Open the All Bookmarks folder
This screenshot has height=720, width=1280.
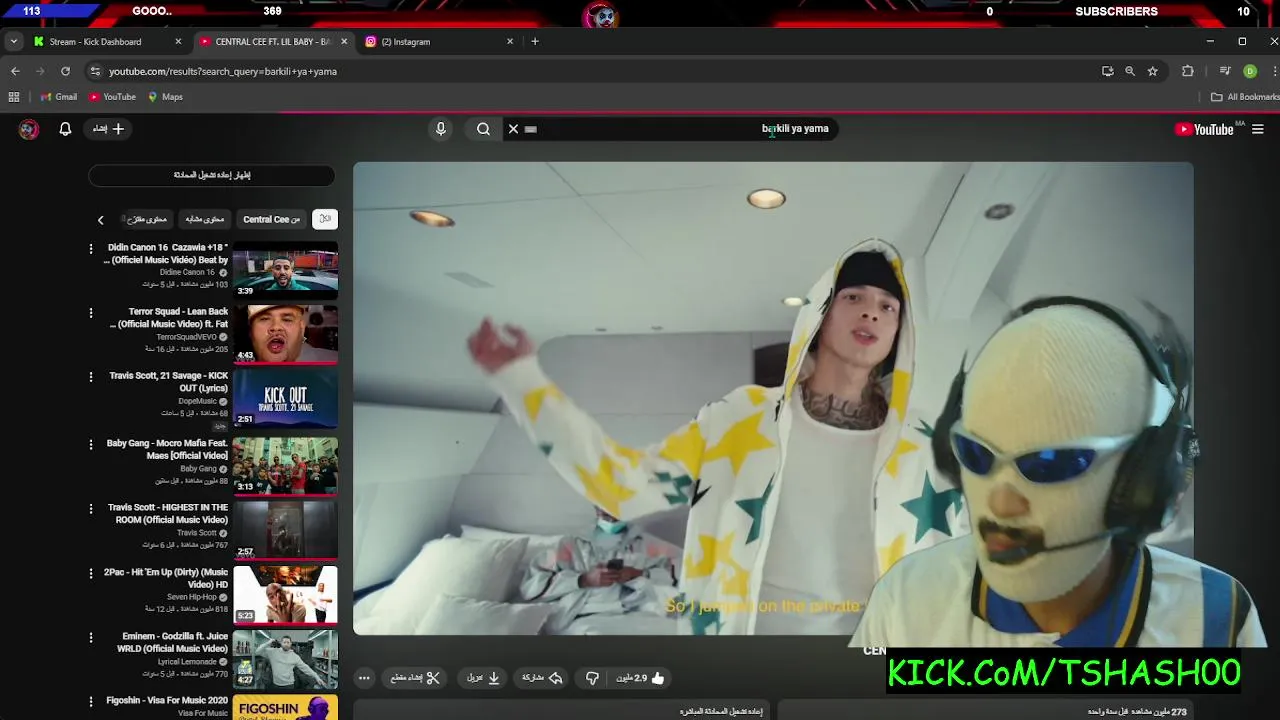point(1245,97)
